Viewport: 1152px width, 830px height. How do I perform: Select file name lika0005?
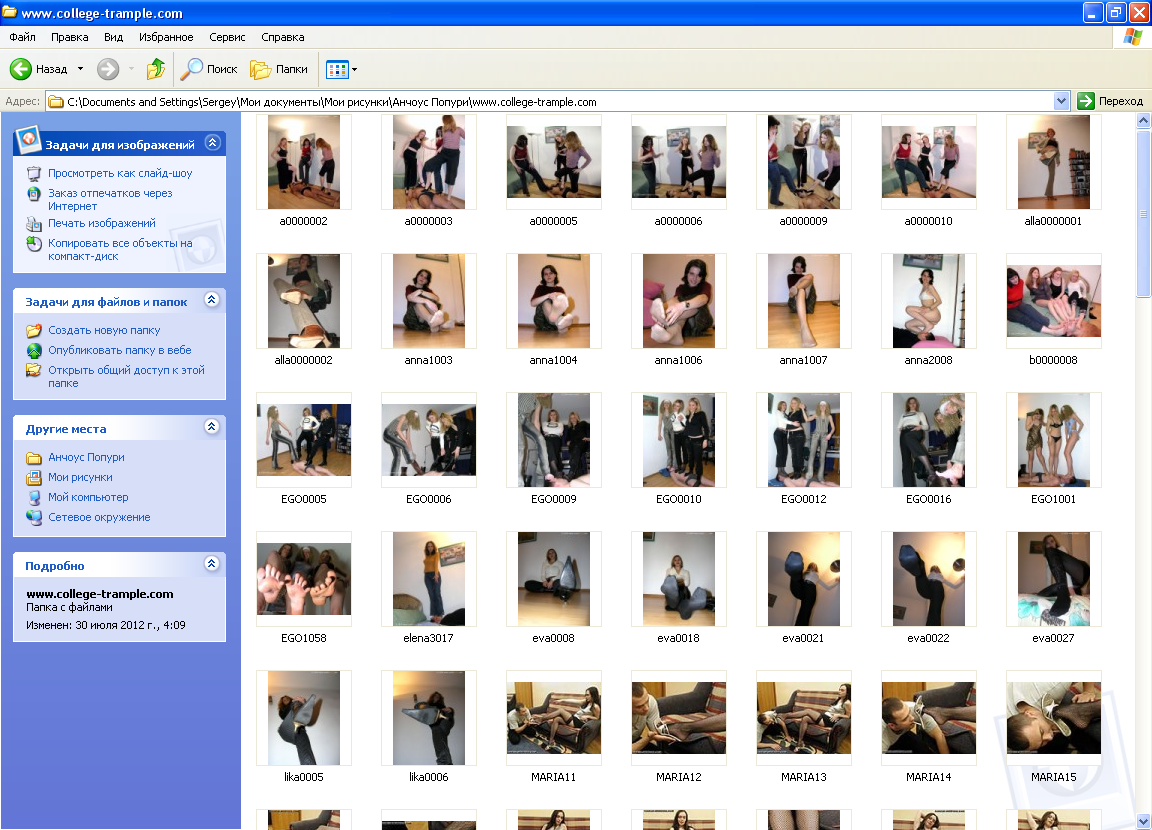303,777
